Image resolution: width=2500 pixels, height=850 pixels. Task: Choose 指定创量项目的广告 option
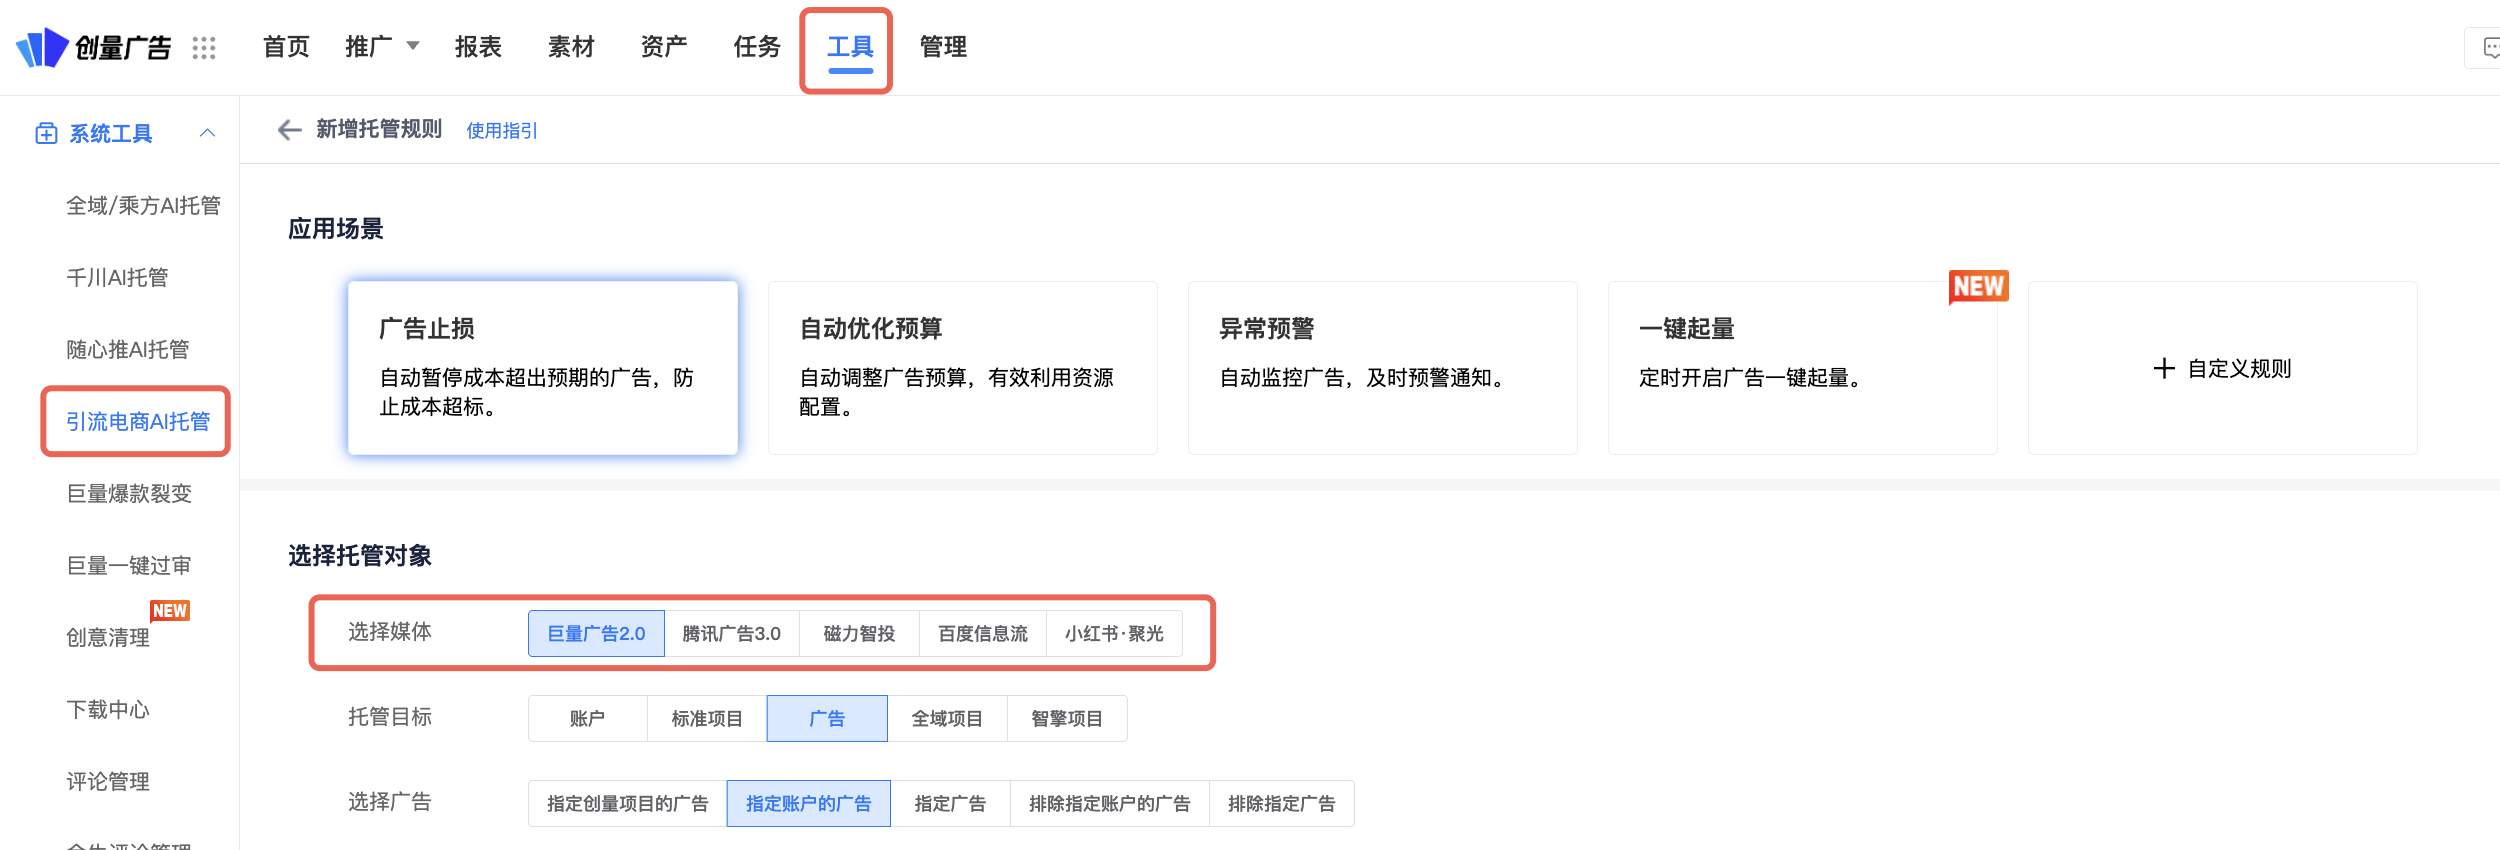(x=627, y=803)
